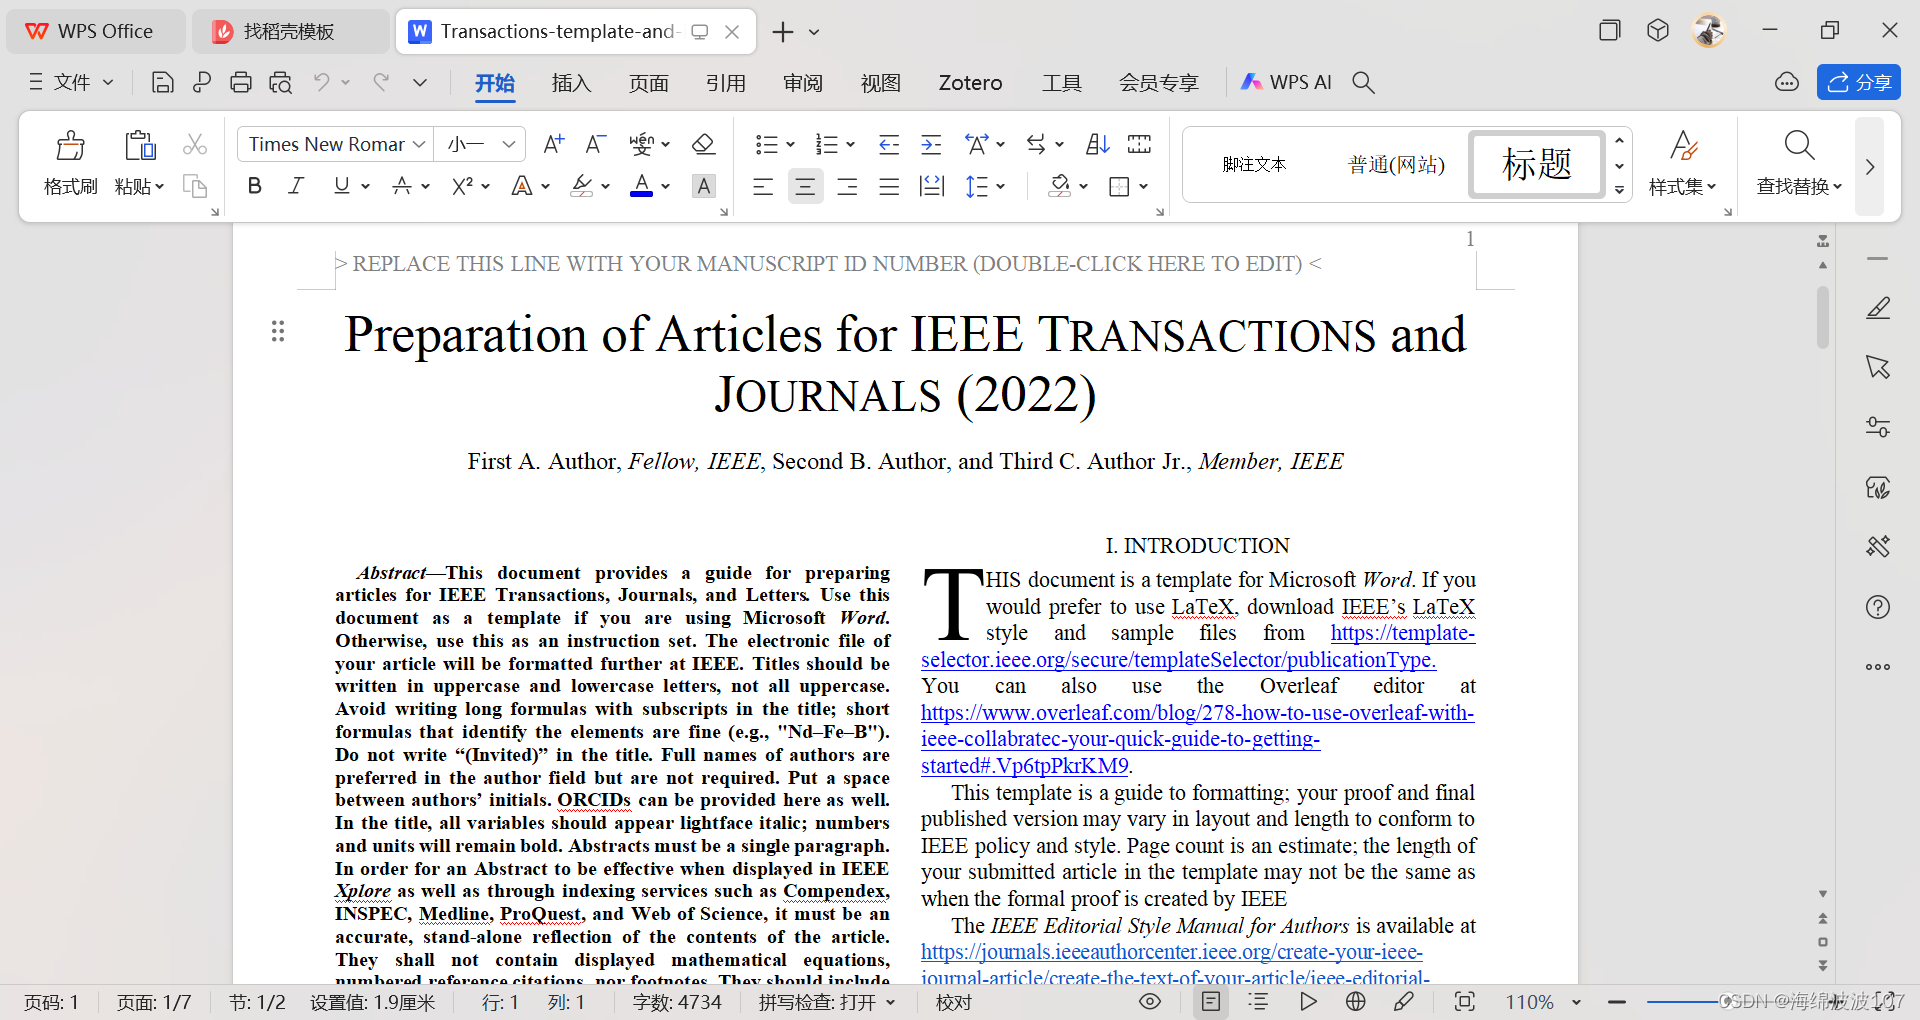Viewport: 1920px width, 1020px height.
Task: Switch to the 插入 ribbon tab
Action: point(571,83)
